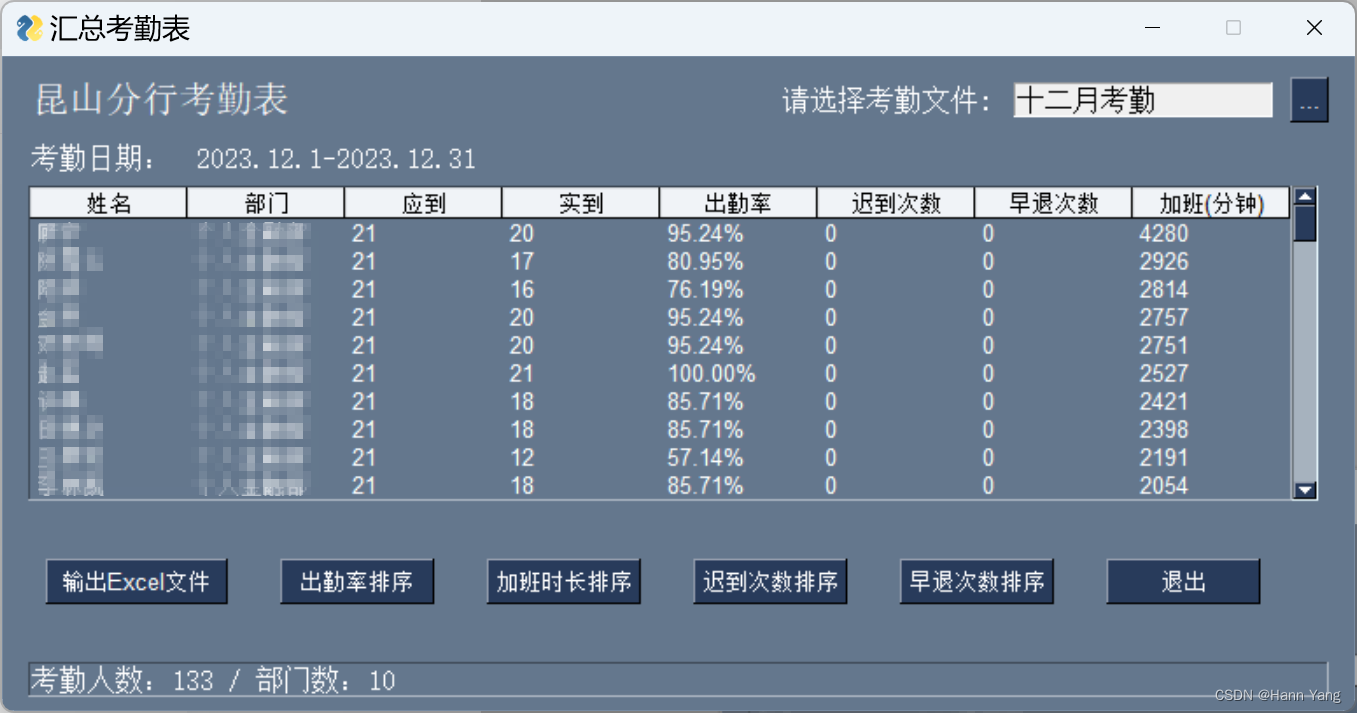Screen dimensions: 1357x713
Task: Click the scrollbar down arrow
Action: point(1306,490)
